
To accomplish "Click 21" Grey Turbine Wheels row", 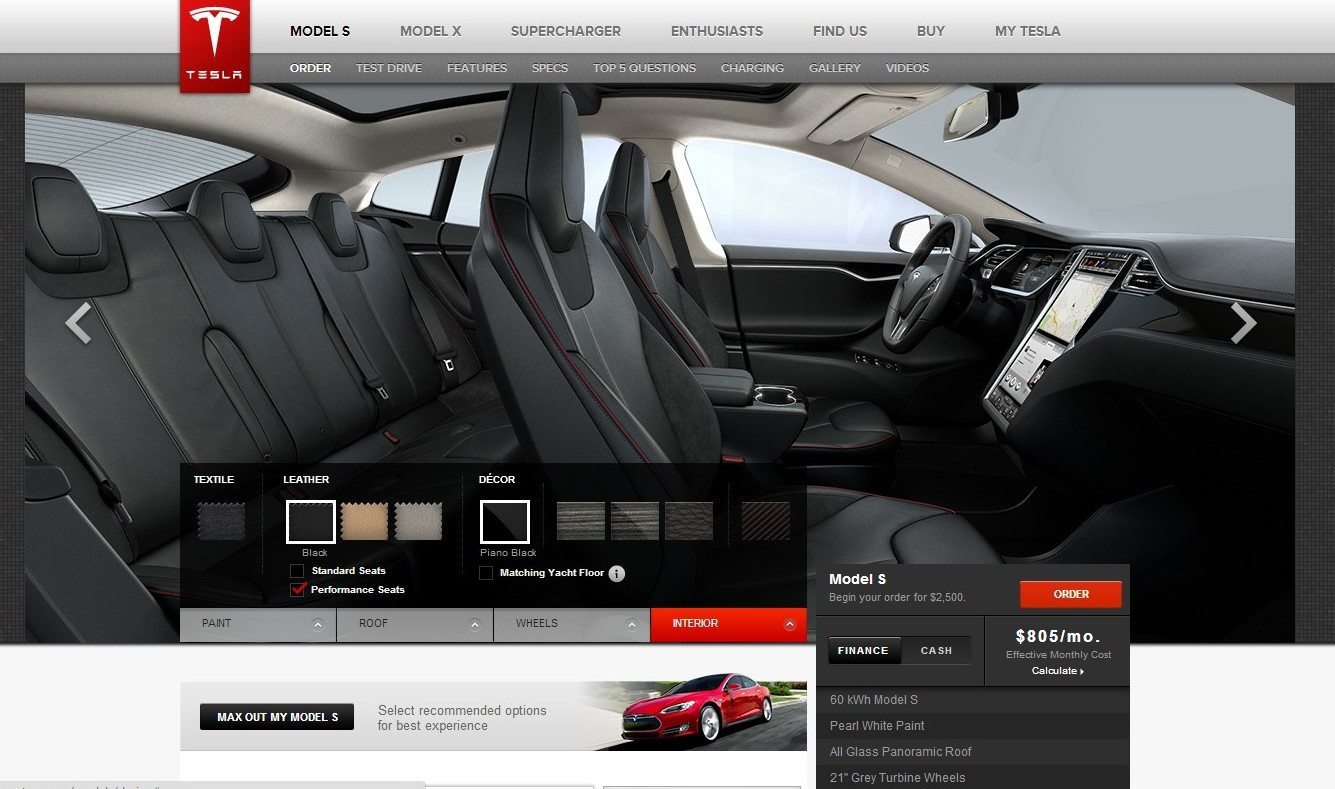I will pyautogui.click(x=973, y=778).
